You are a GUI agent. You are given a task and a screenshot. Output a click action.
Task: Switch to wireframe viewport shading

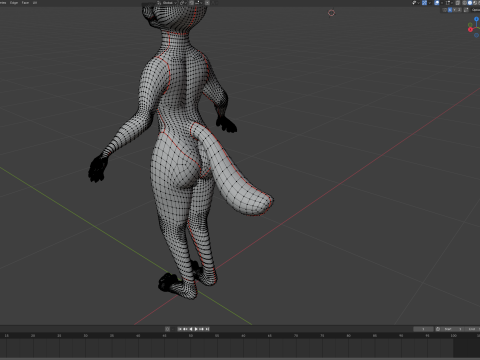click(464, 3)
